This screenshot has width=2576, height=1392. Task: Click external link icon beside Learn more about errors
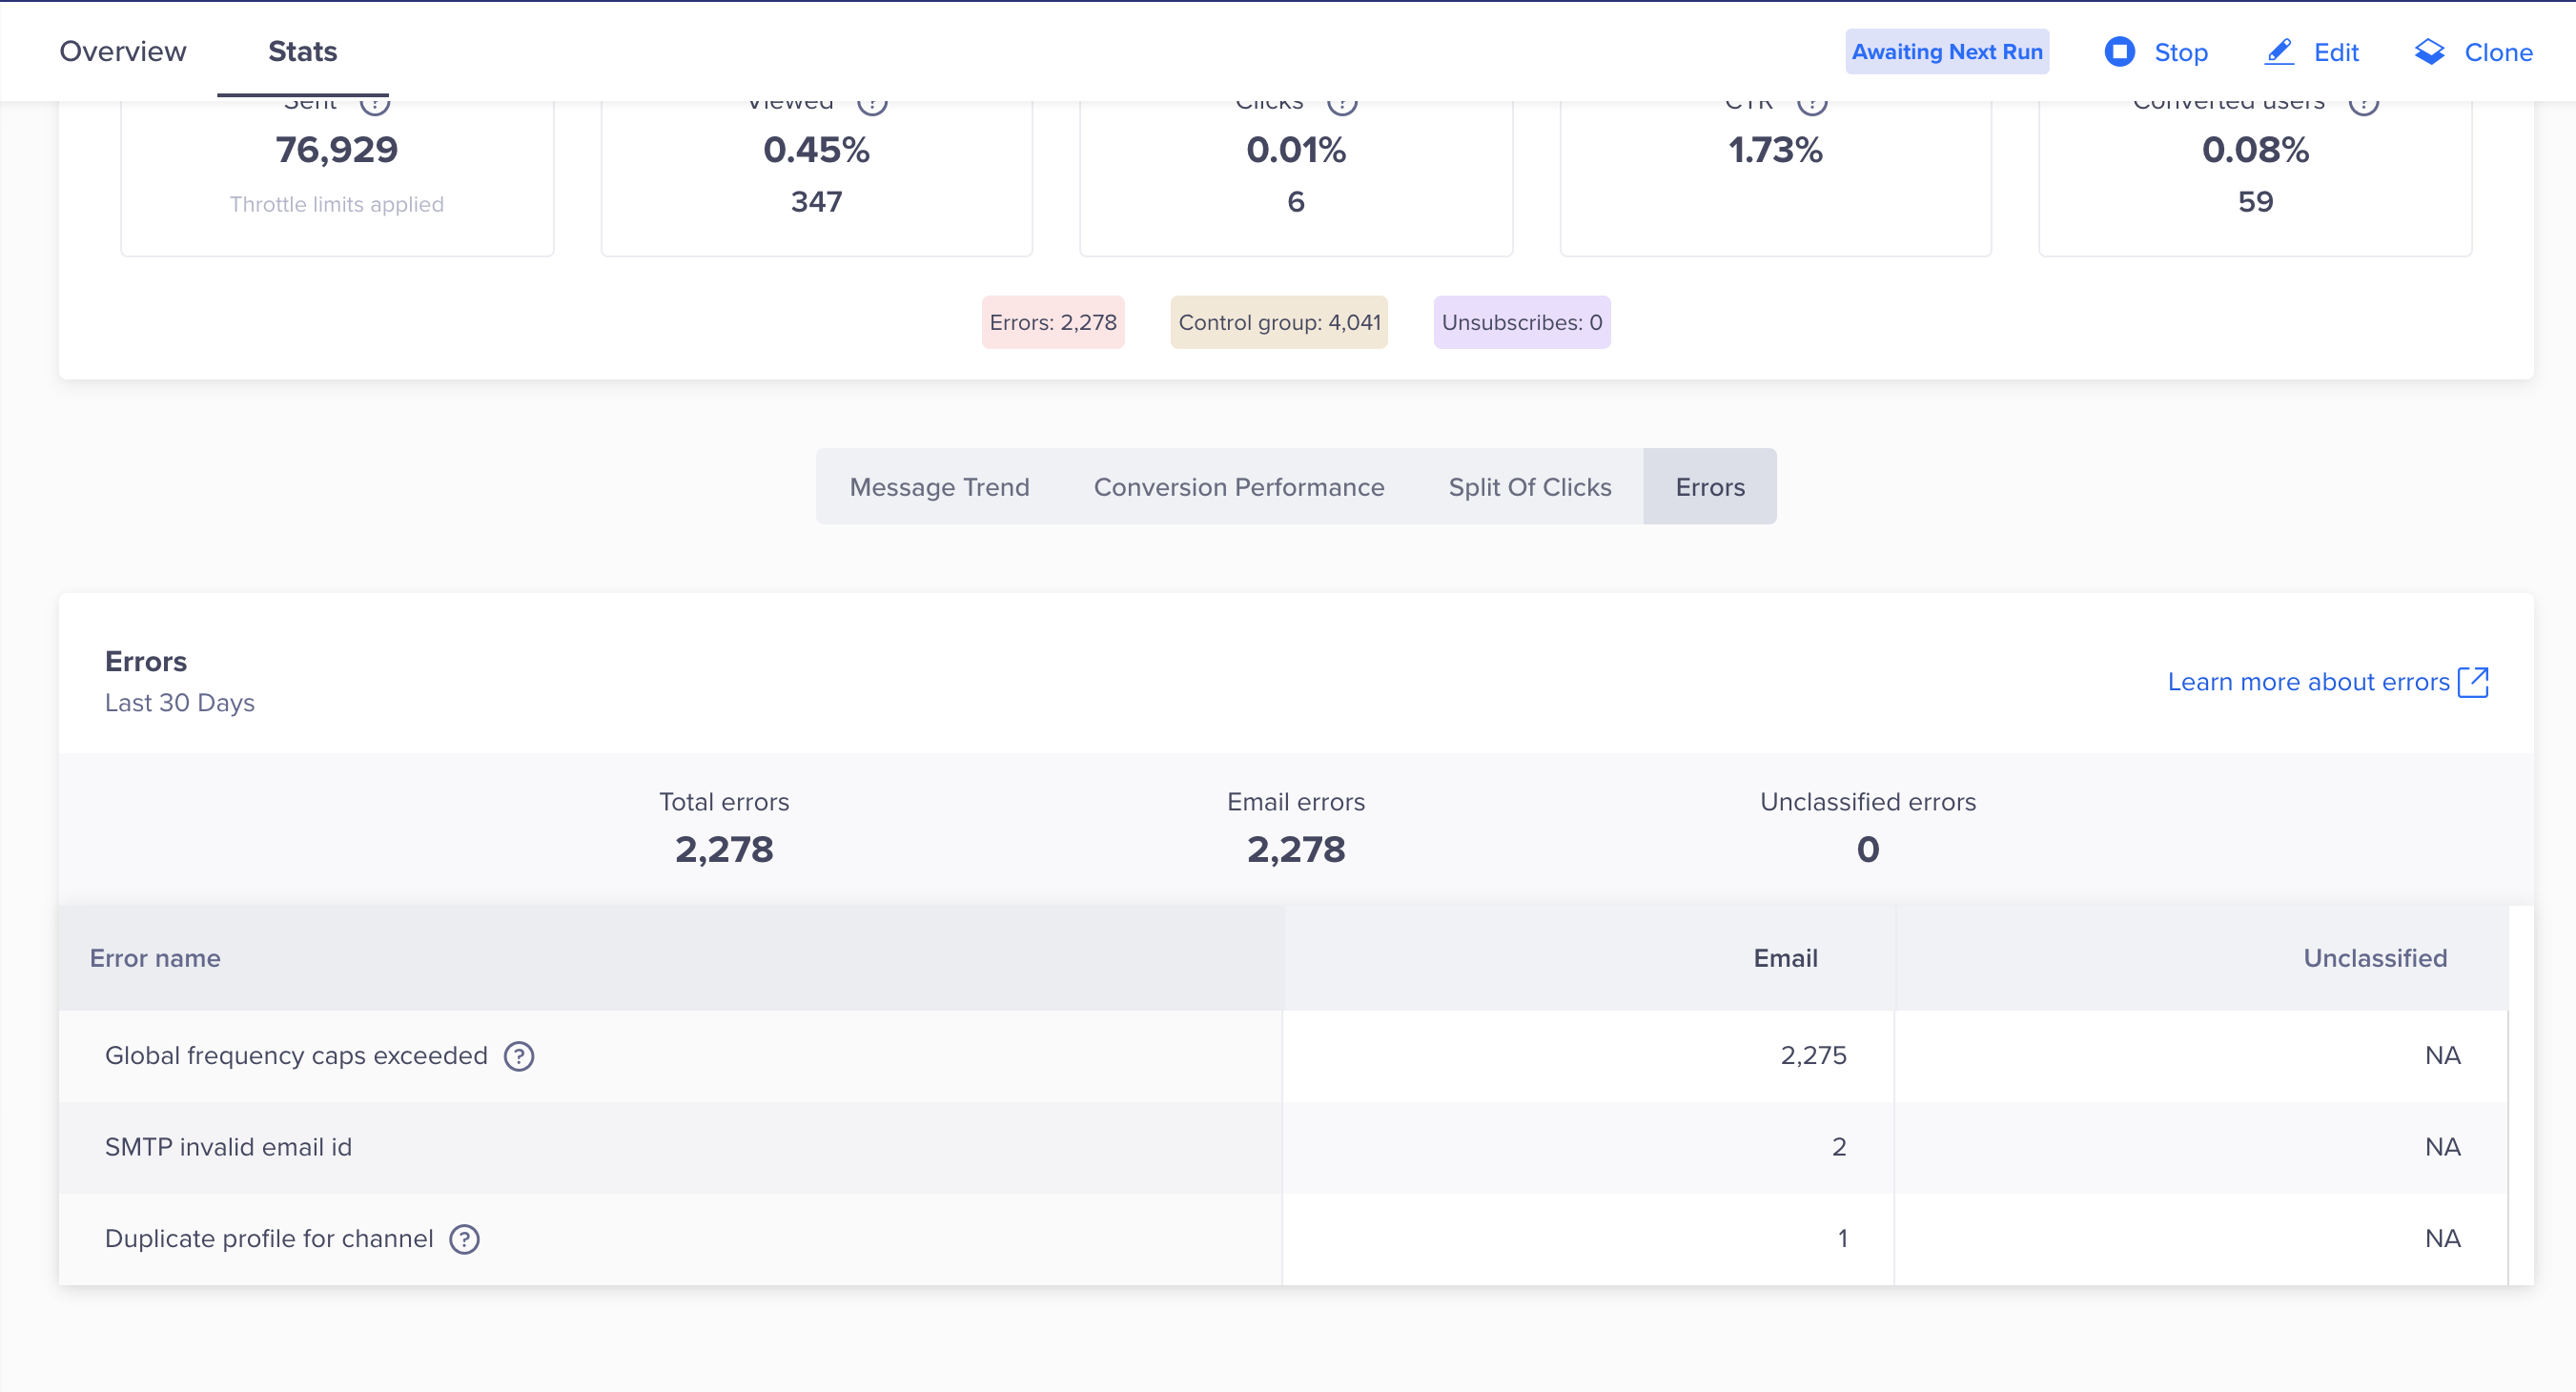coord(2473,682)
